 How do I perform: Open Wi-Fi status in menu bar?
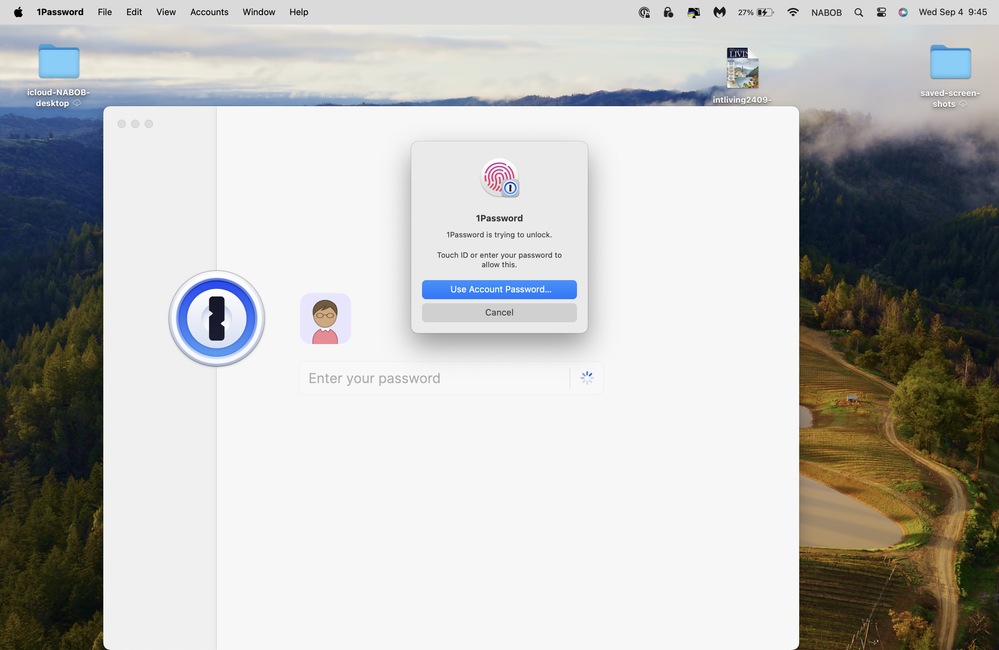pos(793,12)
